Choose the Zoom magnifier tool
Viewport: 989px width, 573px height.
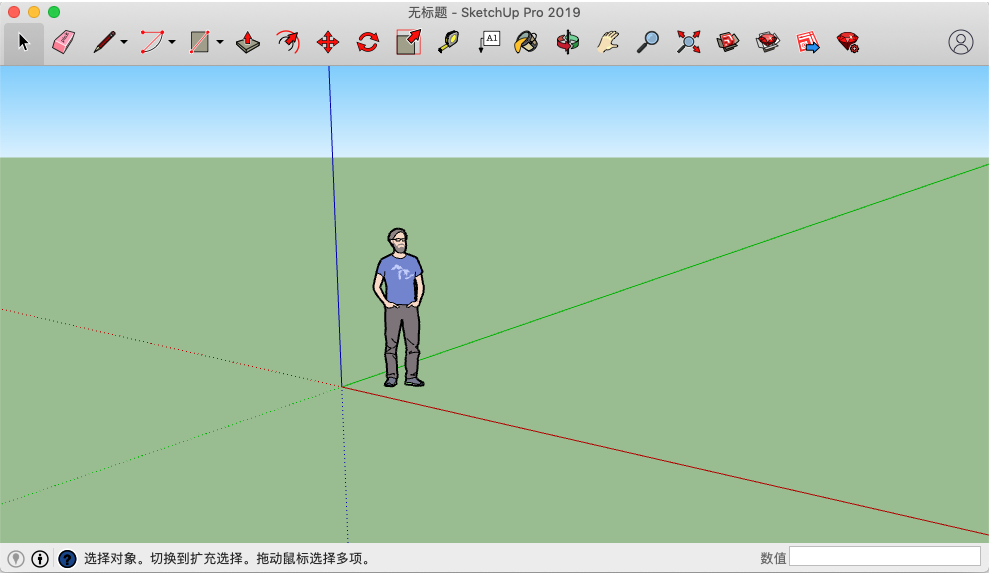648,42
